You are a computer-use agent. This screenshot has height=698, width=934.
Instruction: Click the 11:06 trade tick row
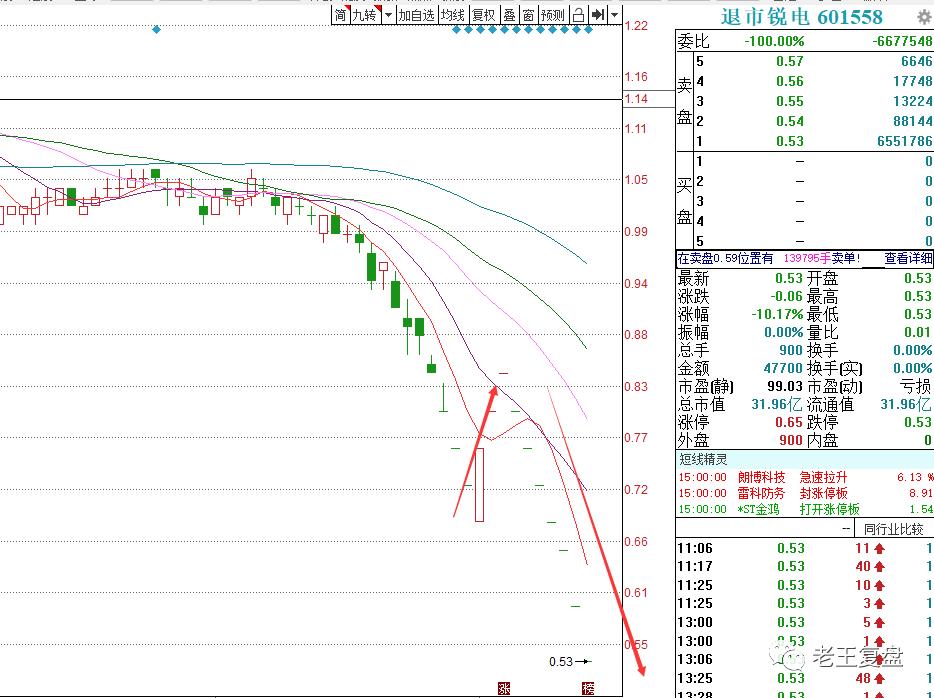[805, 549]
